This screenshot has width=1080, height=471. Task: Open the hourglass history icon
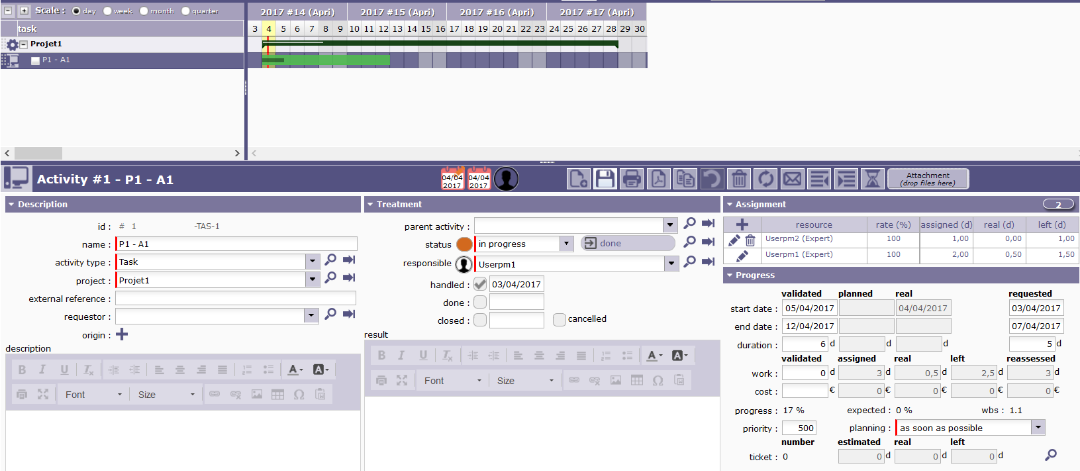(873, 179)
